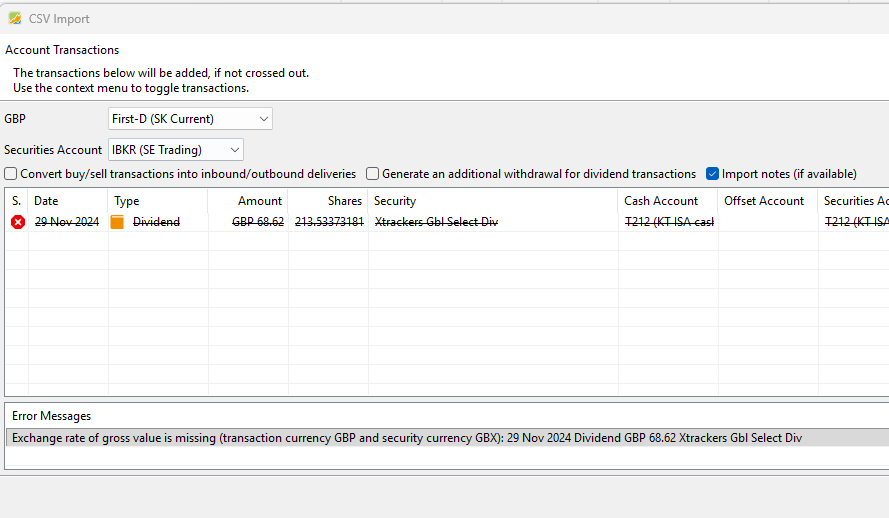Click the CSV Import window icon

click(15, 18)
